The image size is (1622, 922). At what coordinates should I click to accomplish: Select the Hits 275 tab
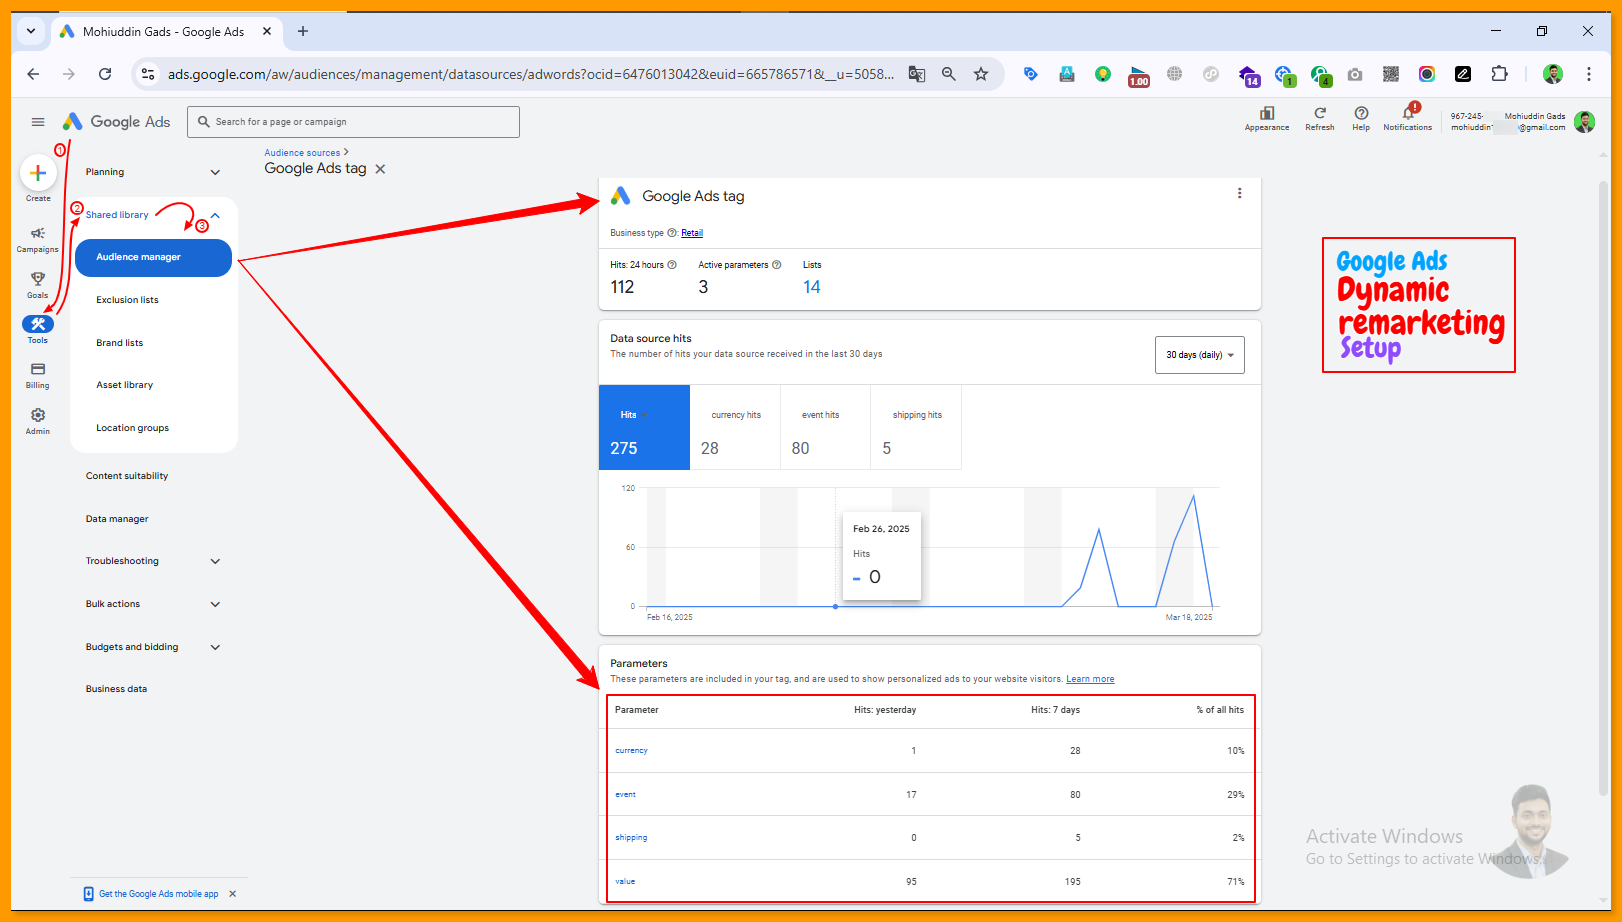point(644,427)
